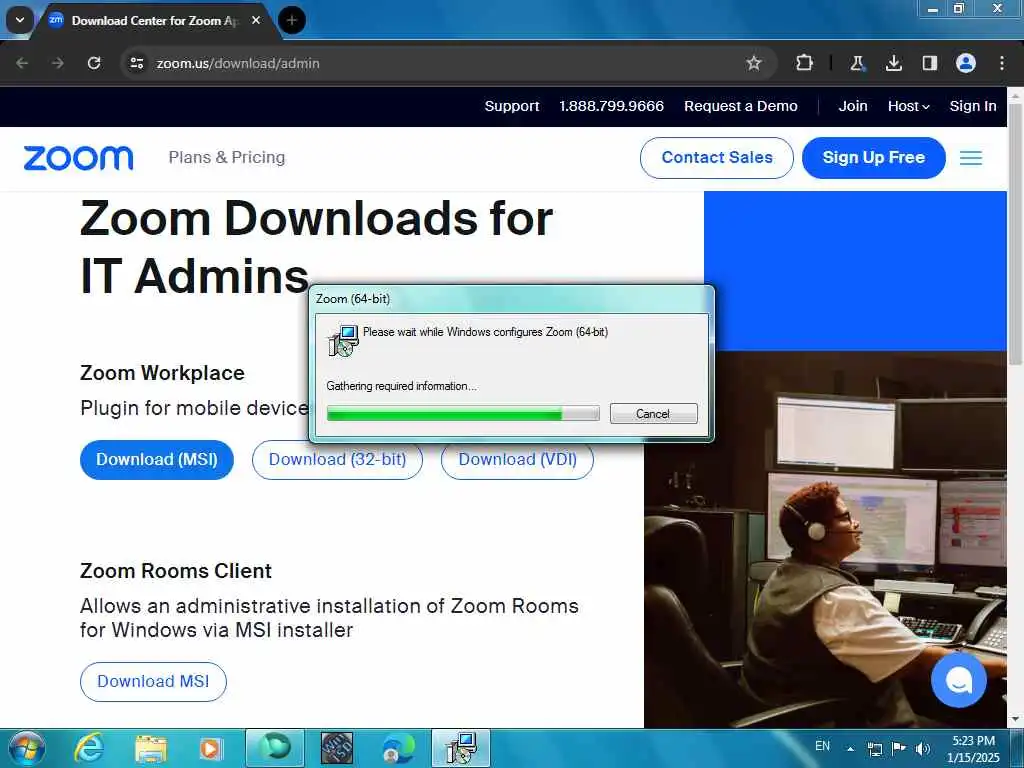Click the EN language indicator
Image resolution: width=1024 pixels, height=768 pixels.
tap(823, 746)
